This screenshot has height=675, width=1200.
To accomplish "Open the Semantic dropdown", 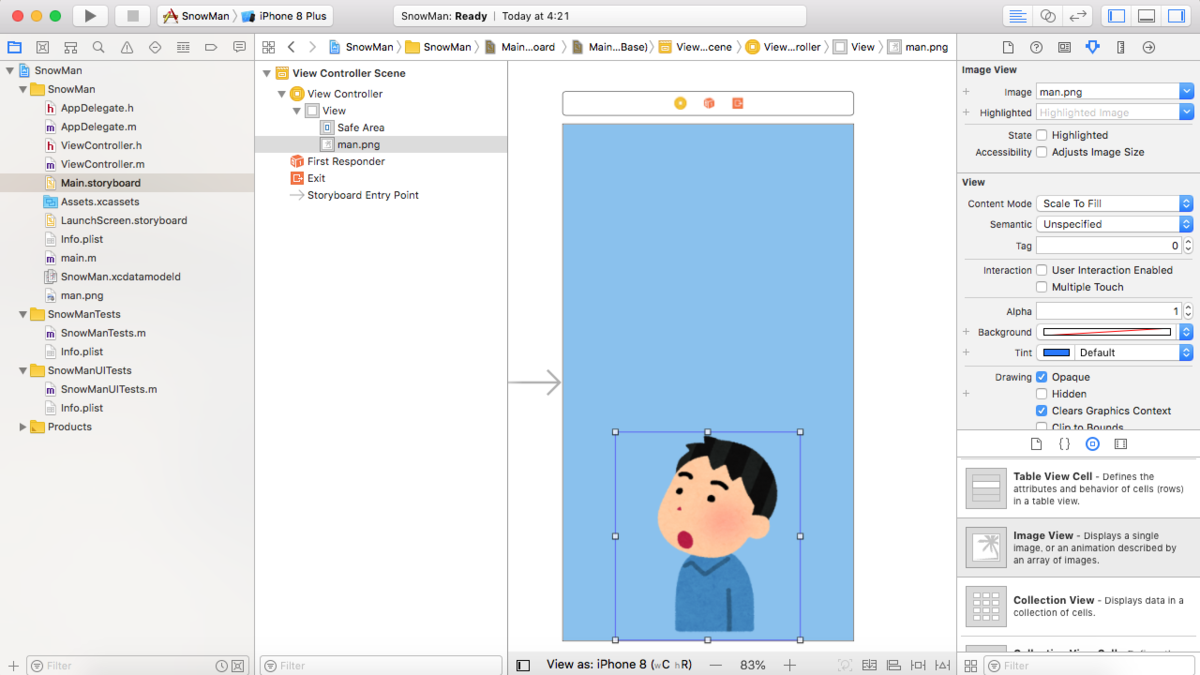I will pos(1114,224).
